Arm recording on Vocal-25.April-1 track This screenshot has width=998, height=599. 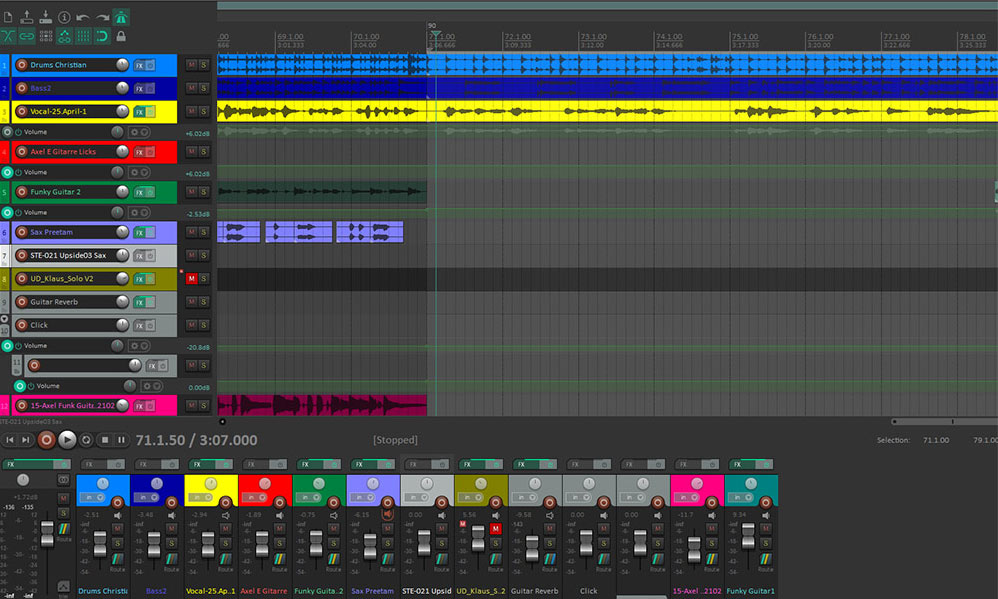21,111
